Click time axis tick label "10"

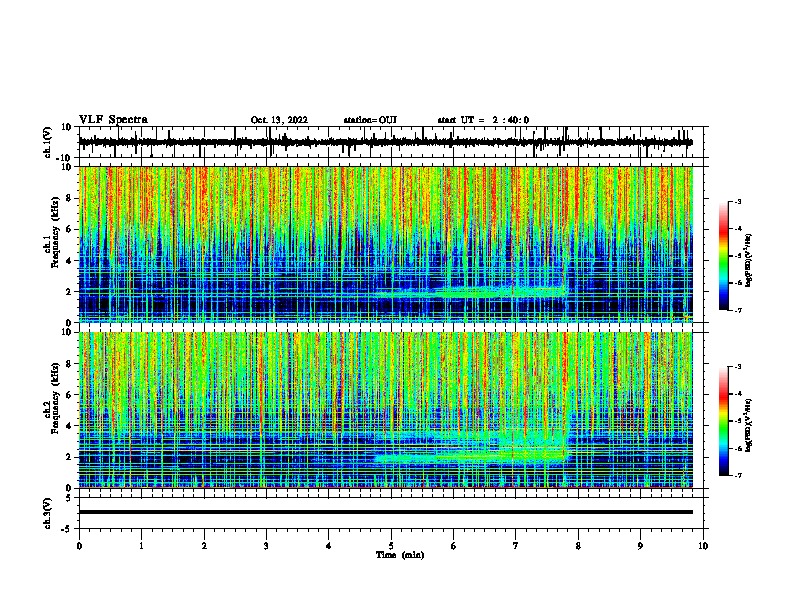[x=703, y=546]
